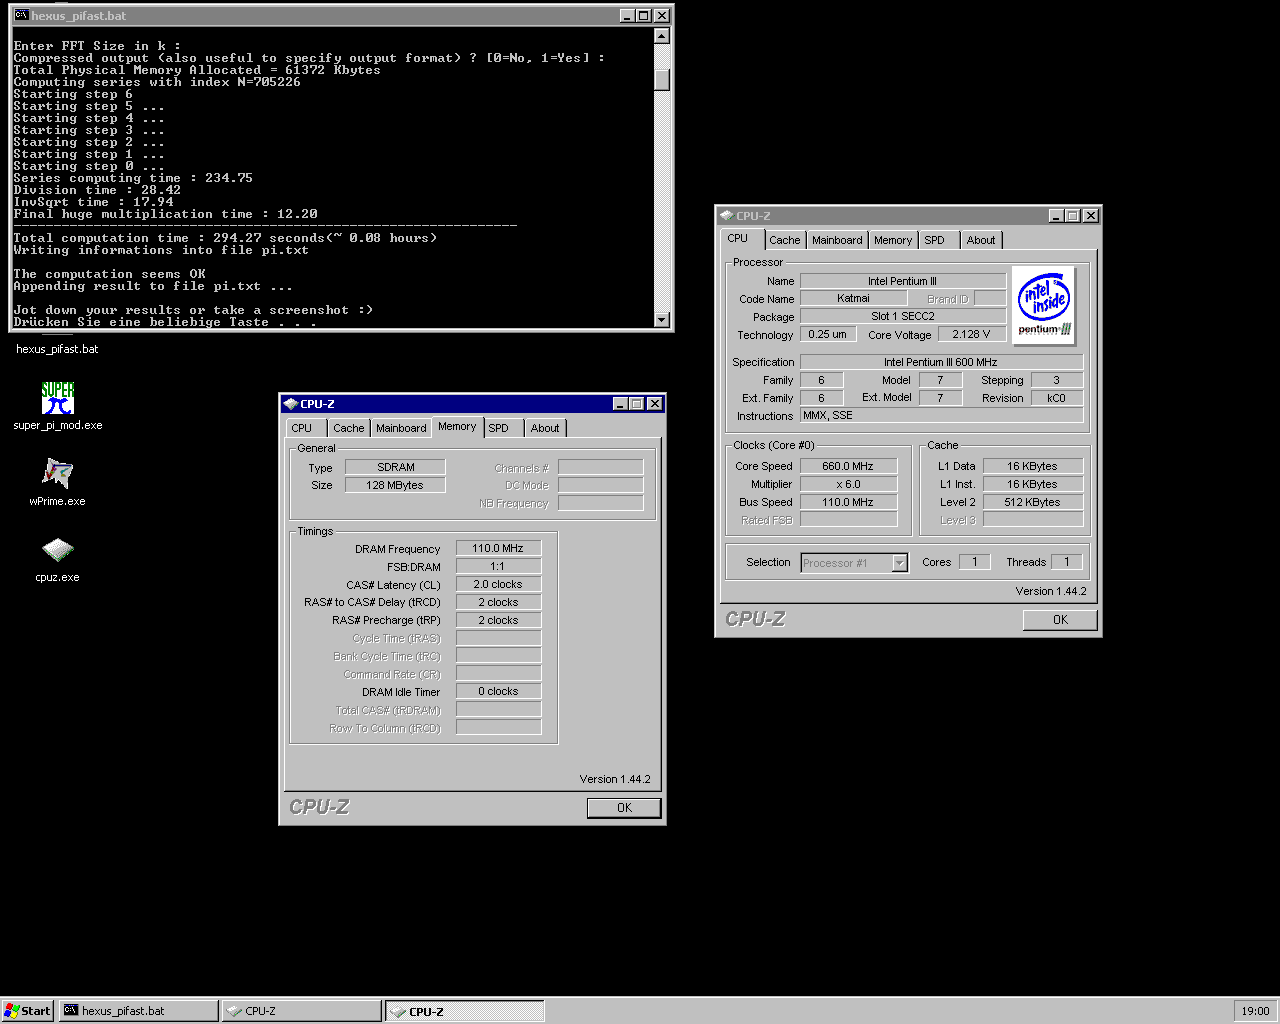Click the DRAM Frequency value 110.0 MHz
Image resolution: width=1280 pixels, height=1024 pixels.
tap(498, 548)
